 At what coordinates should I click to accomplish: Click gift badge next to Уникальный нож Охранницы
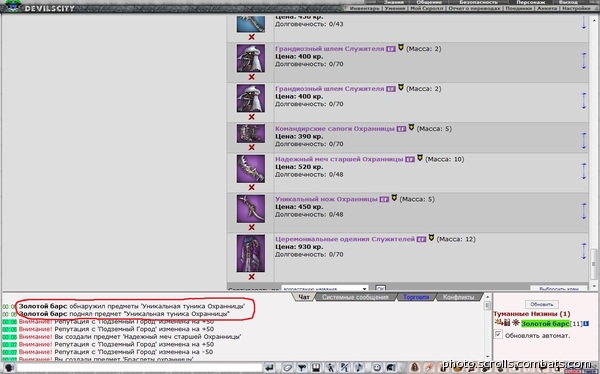click(x=384, y=199)
